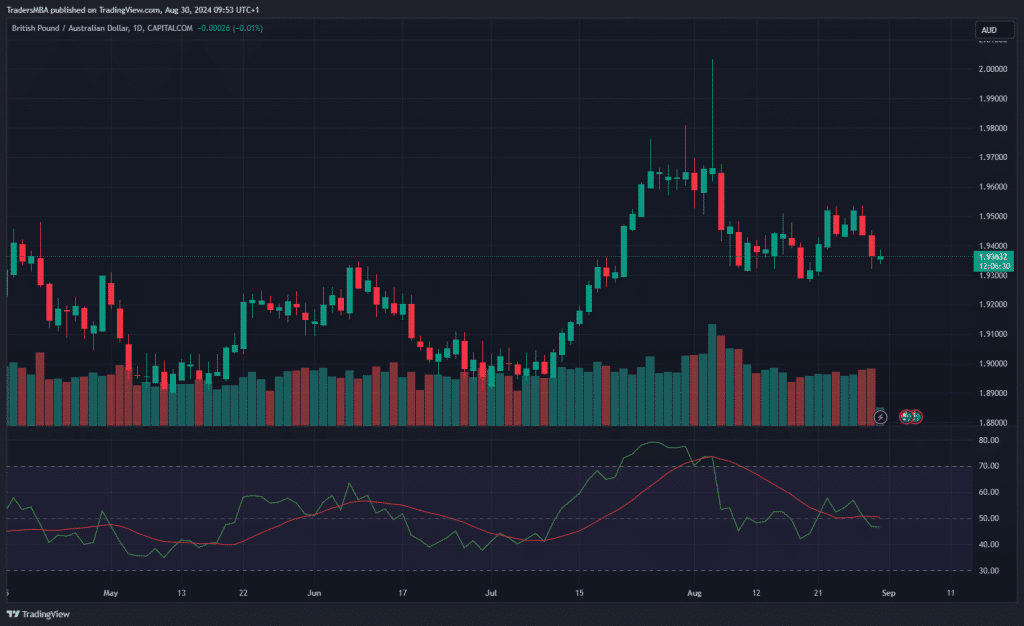The image size is (1024, 626).
Task: Click the May label on the time axis
Action: (111, 592)
